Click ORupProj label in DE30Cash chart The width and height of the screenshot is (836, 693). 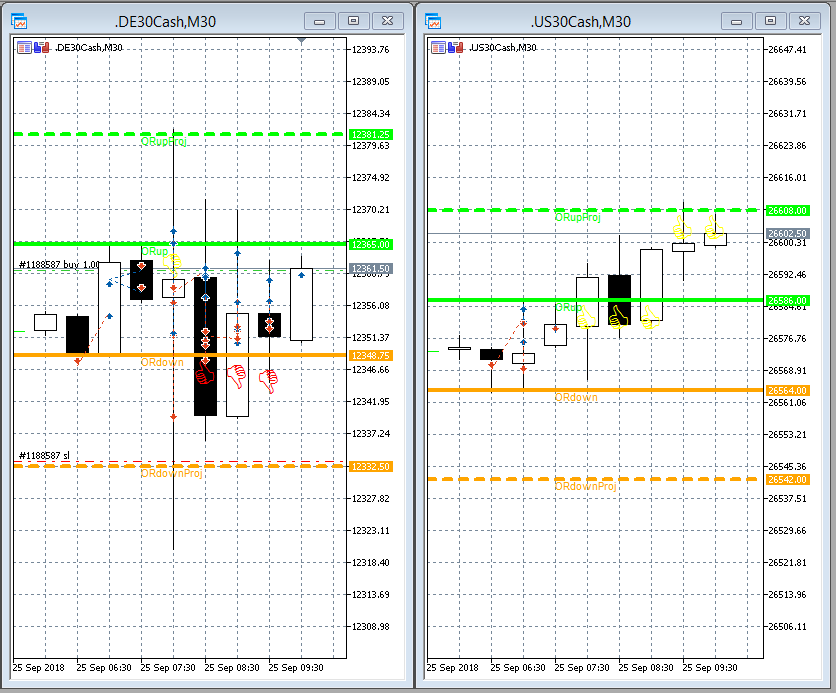(164, 141)
